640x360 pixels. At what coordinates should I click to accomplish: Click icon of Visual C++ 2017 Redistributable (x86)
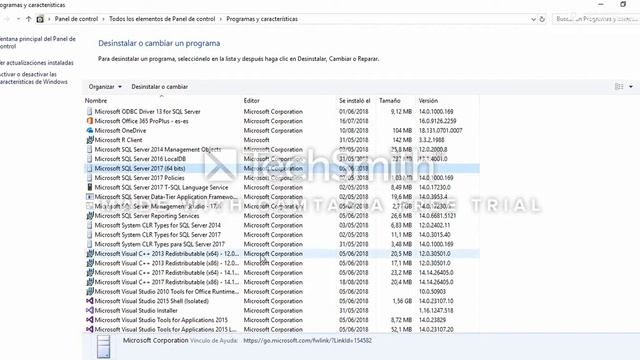89,282
